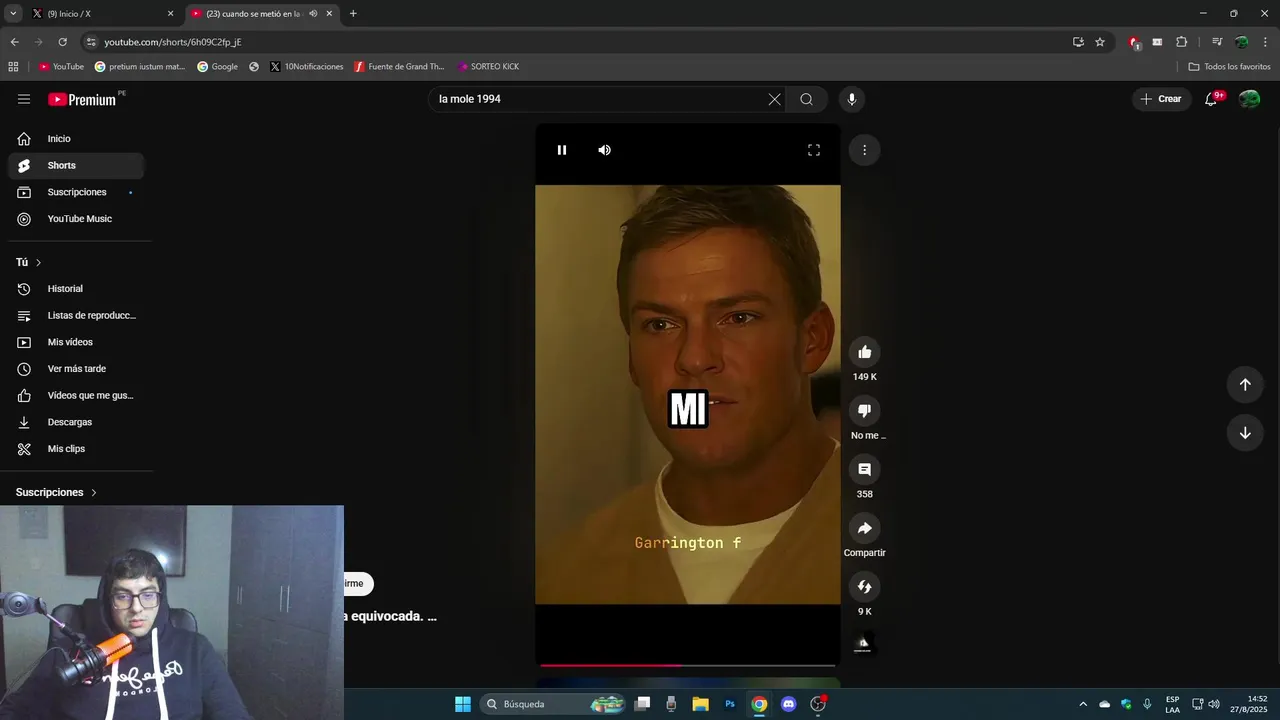Dislike the Short with thumbs down

[865, 410]
